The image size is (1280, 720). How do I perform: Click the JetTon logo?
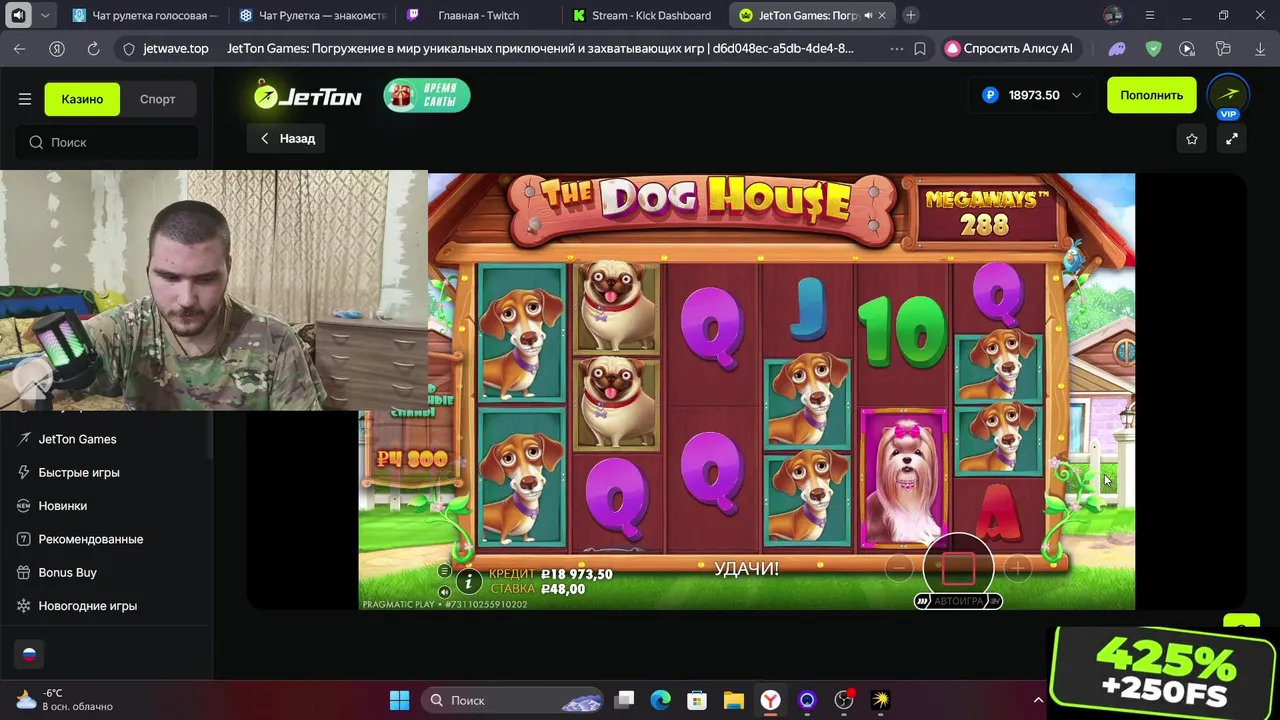(307, 95)
